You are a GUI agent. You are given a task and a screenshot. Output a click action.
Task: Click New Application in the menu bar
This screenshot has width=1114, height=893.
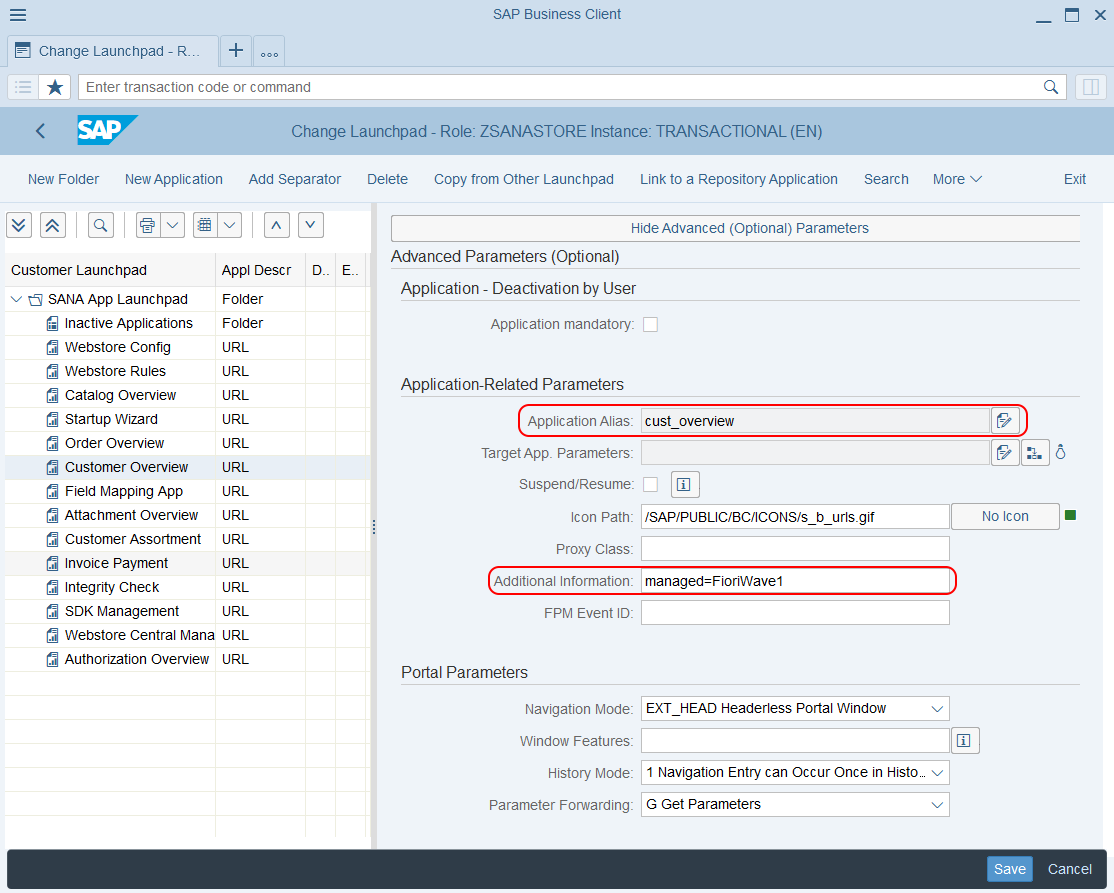pyautogui.click(x=174, y=179)
